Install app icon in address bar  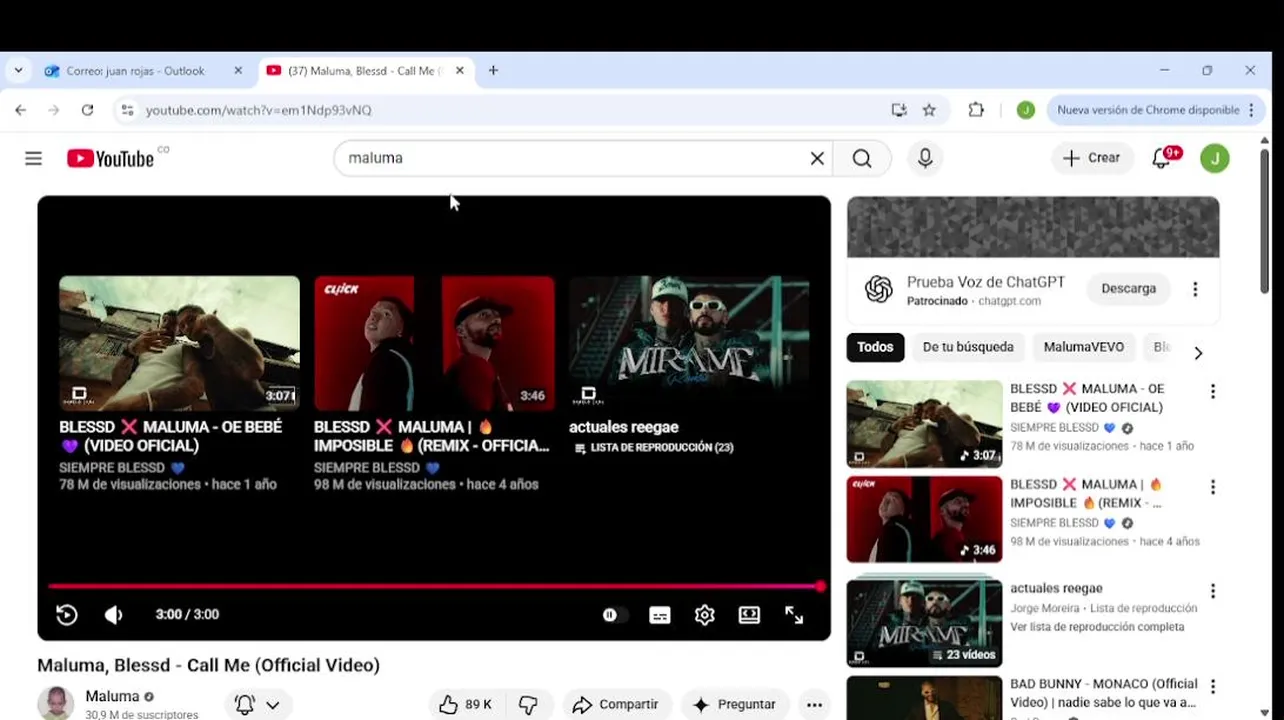(899, 110)
